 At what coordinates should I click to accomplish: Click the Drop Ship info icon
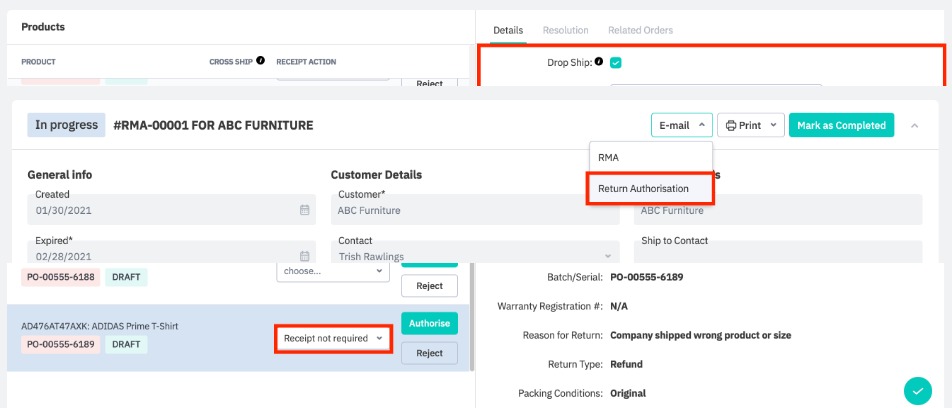click(x=599, y=62)
